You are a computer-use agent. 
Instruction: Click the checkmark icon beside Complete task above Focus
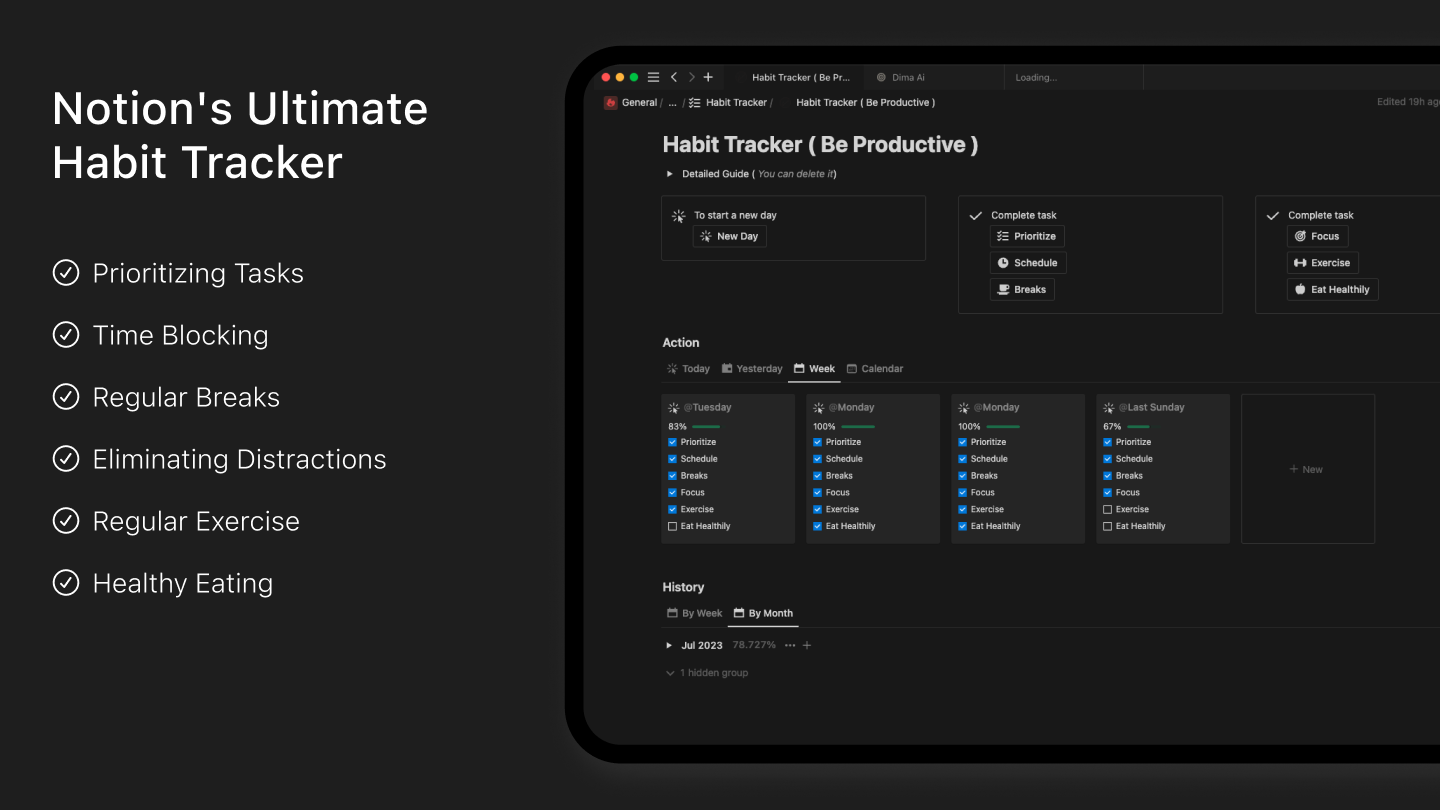tap(1273, 215)
